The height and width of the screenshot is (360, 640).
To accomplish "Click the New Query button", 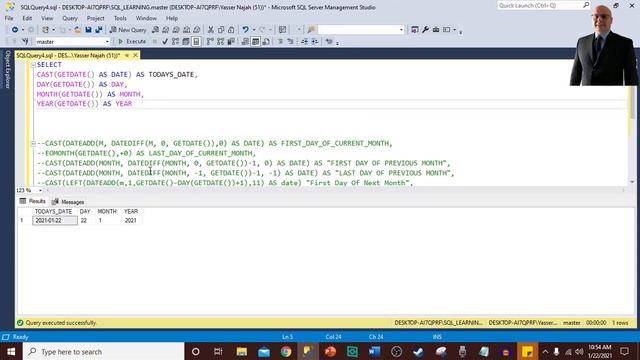I will tap(128, 30).
